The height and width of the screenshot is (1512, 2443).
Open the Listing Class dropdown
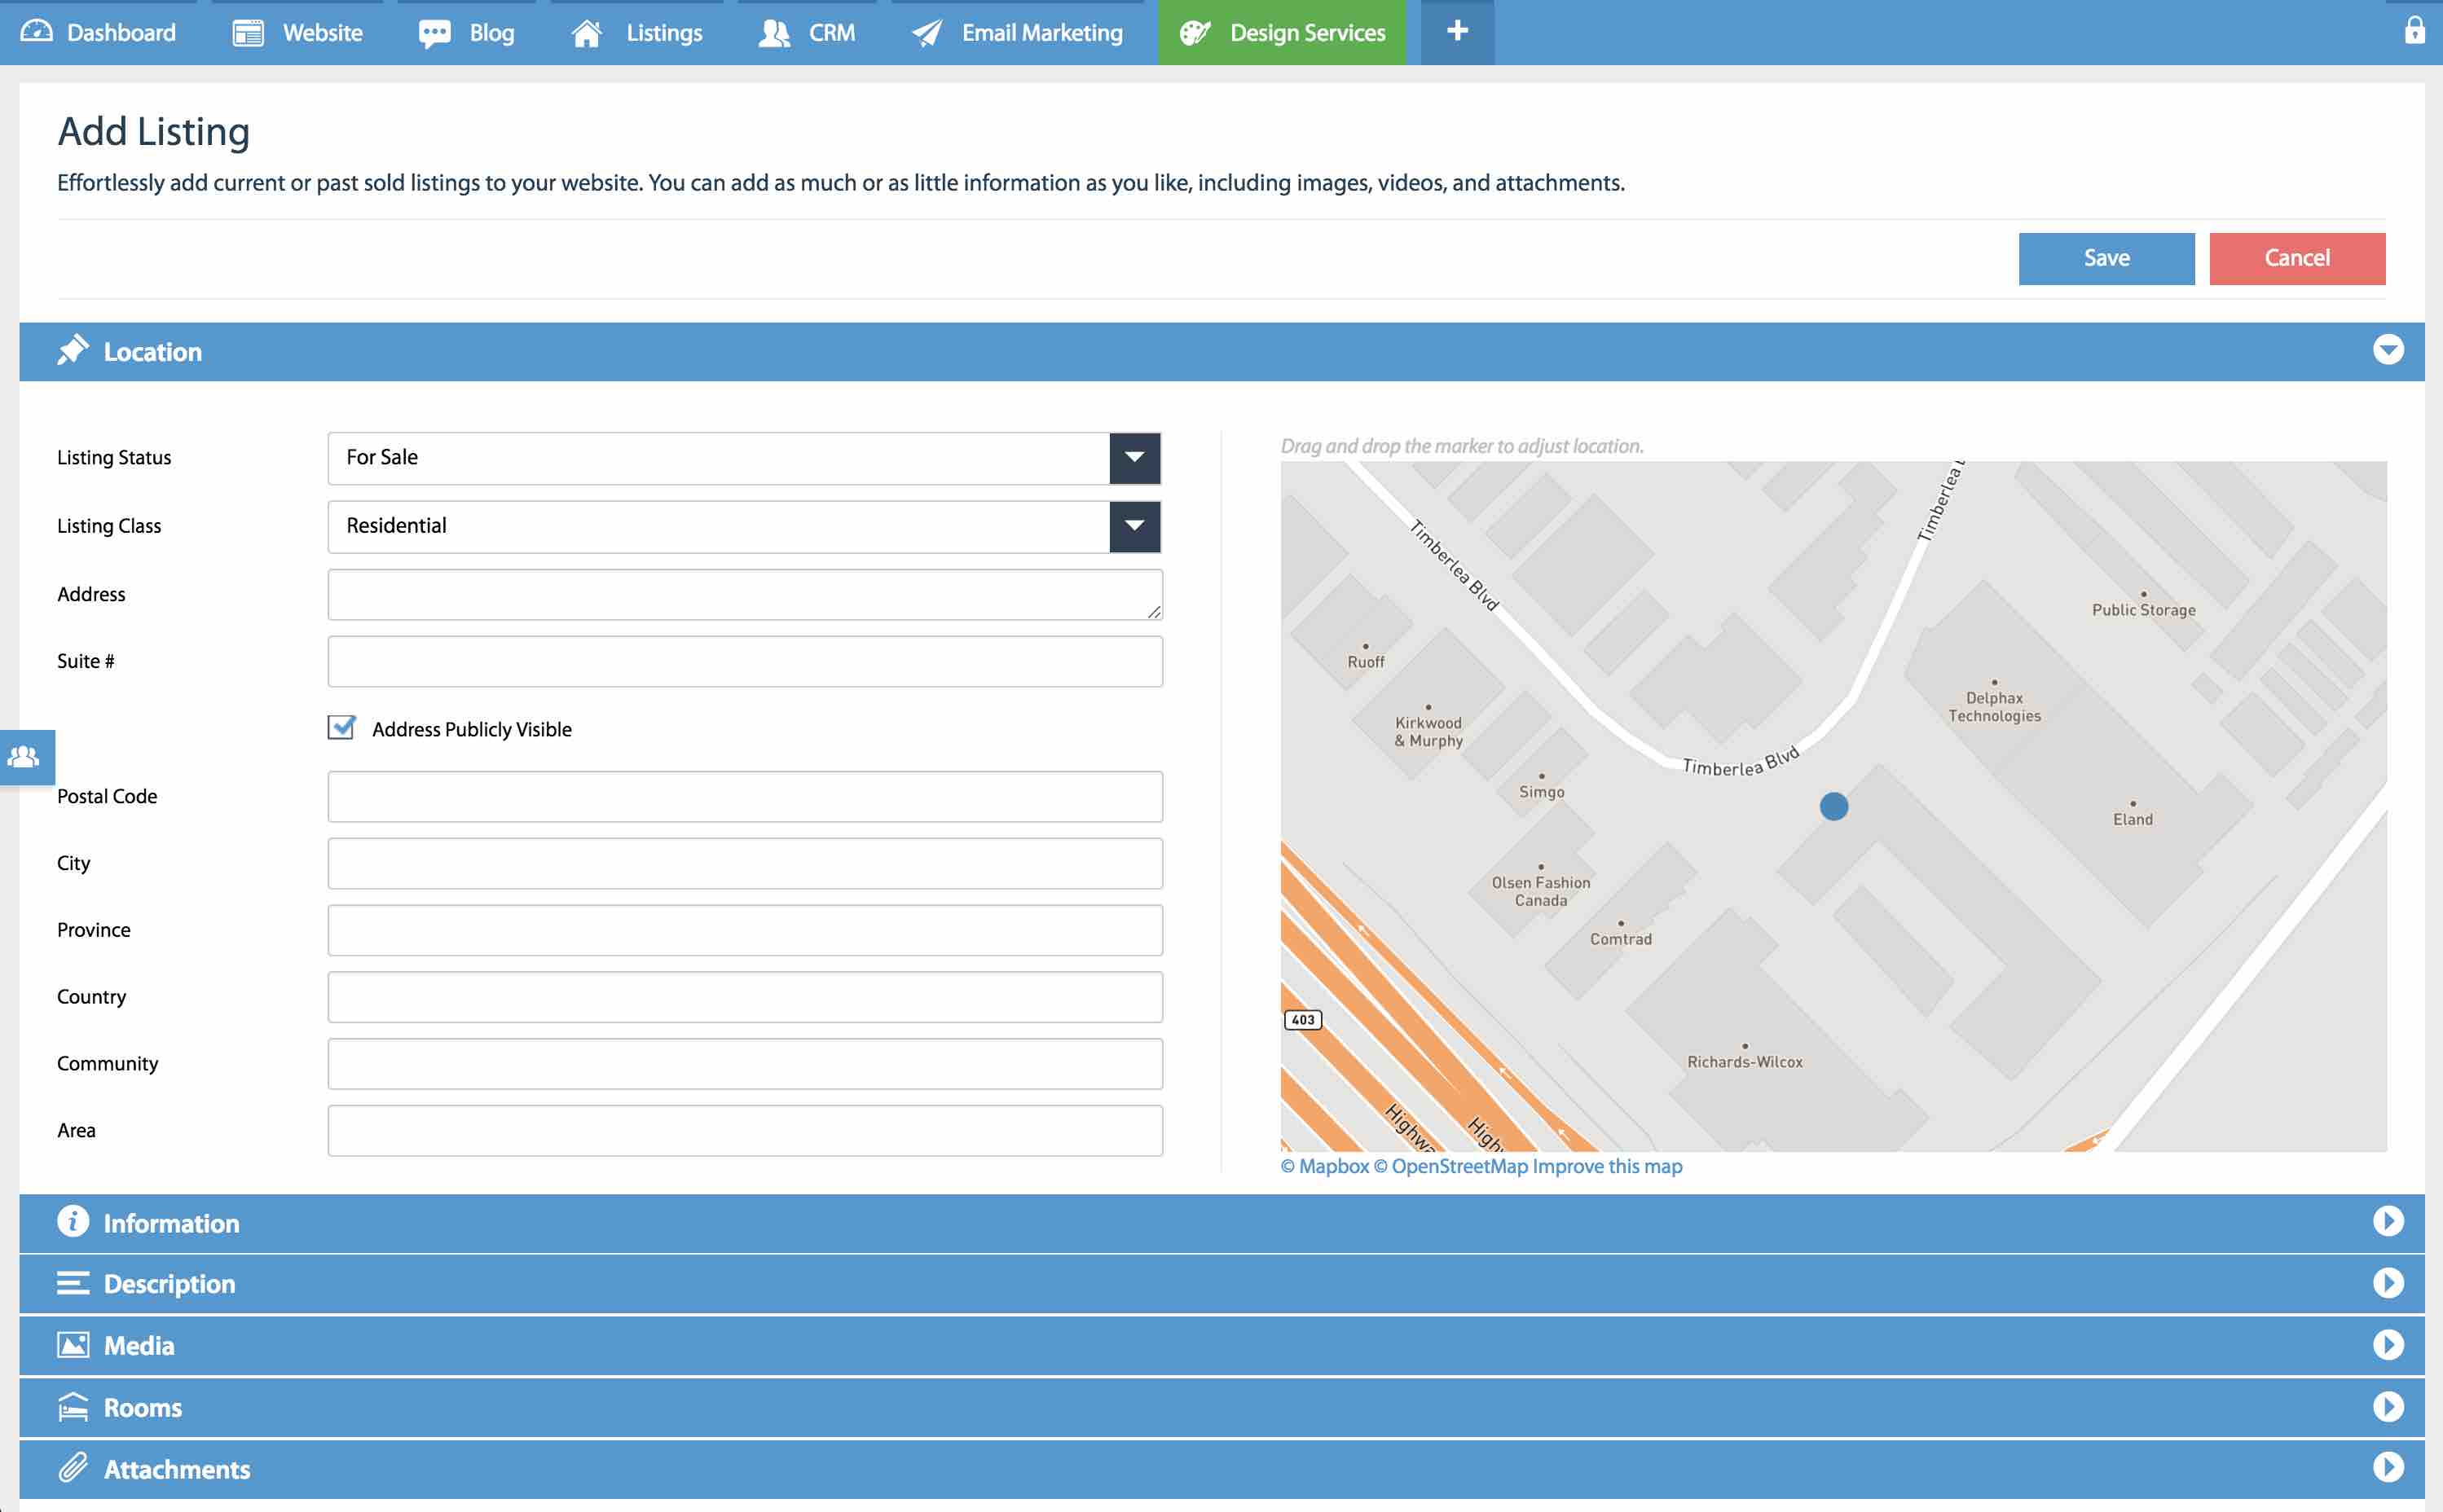1134,526
